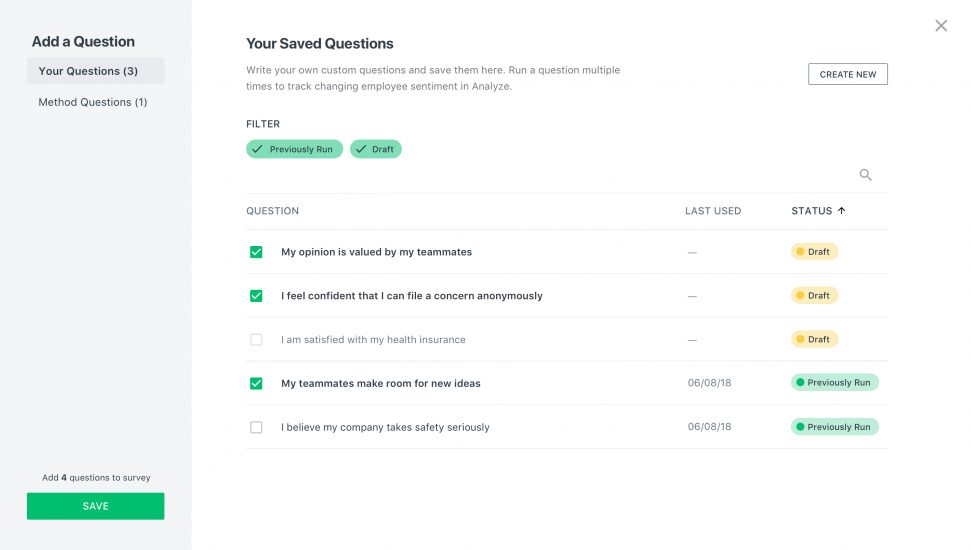The image size is (971, 550).
Task: Sort by the Question column header
Action: point(272,211)
